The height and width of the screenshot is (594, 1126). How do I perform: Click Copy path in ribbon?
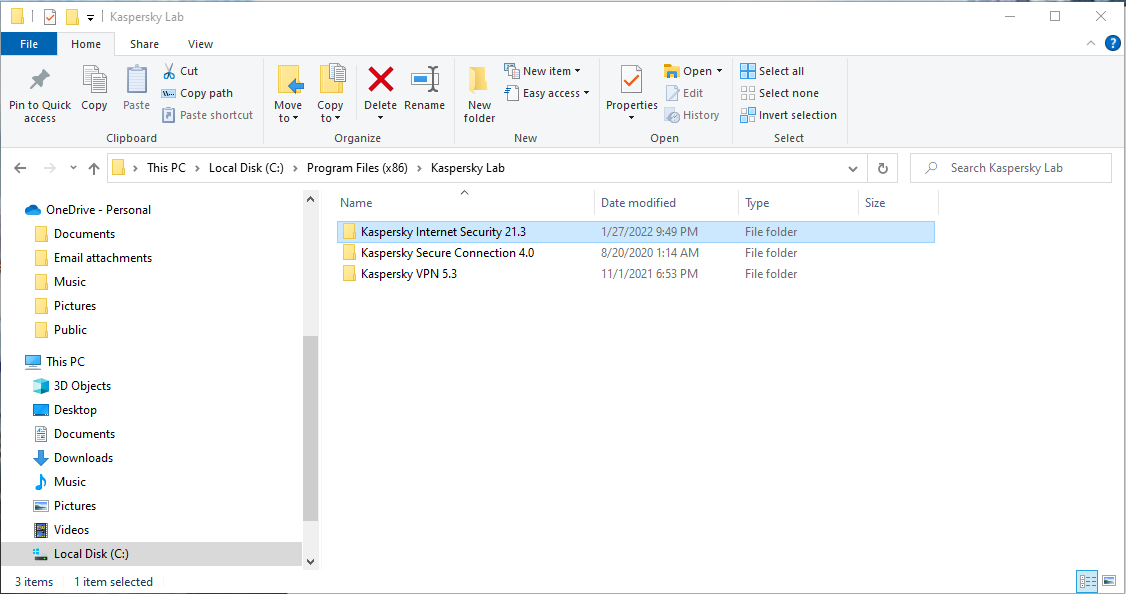point(197,93)
